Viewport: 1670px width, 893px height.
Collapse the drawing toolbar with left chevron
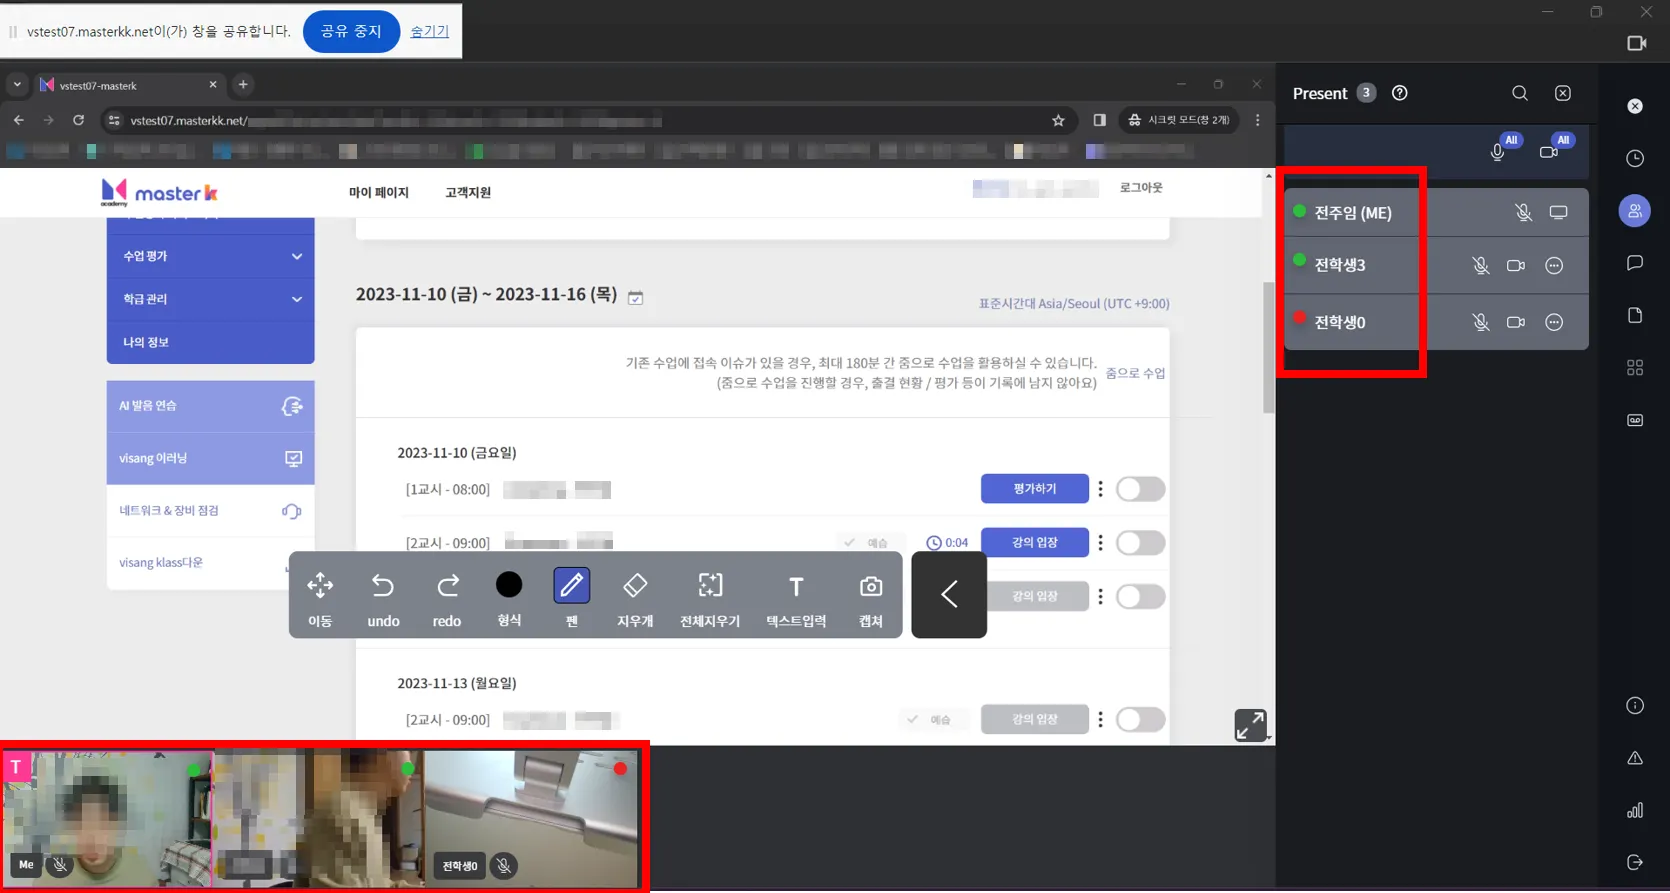[x=949, y=594]
